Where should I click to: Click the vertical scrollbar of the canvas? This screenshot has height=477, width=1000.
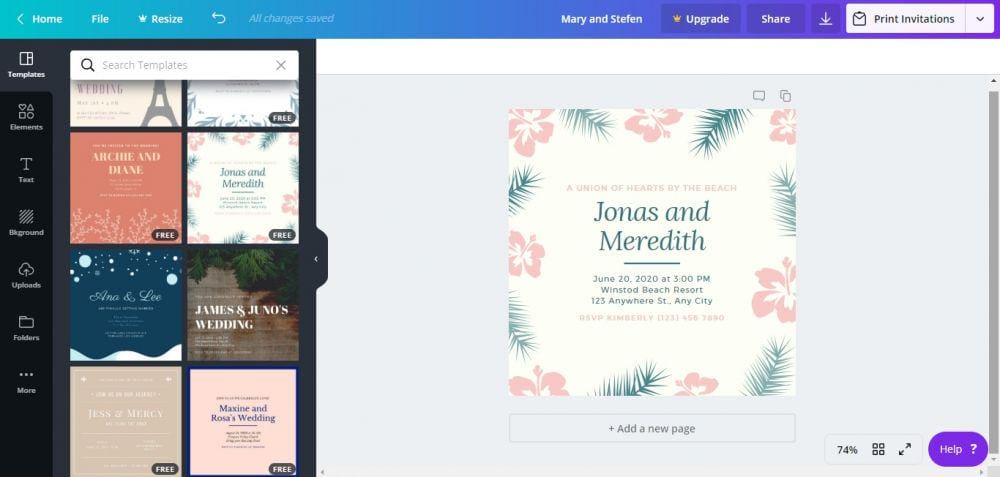click(994, 273)
